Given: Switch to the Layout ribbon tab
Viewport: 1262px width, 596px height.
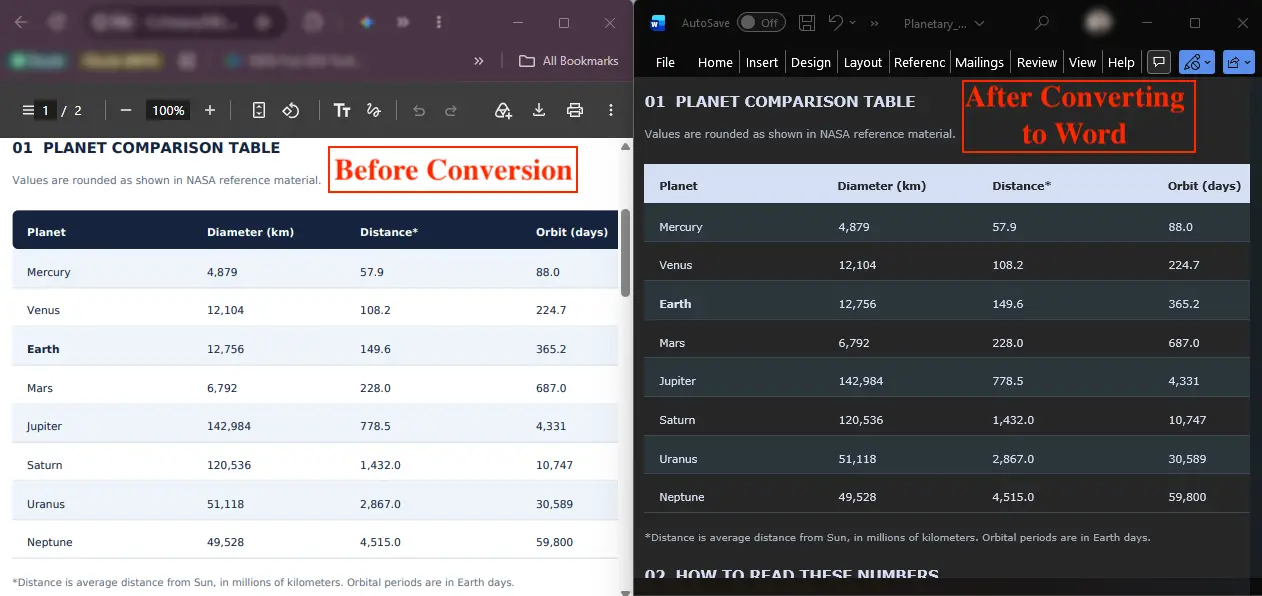Looking at the screenshot, I should coord(863,62).
